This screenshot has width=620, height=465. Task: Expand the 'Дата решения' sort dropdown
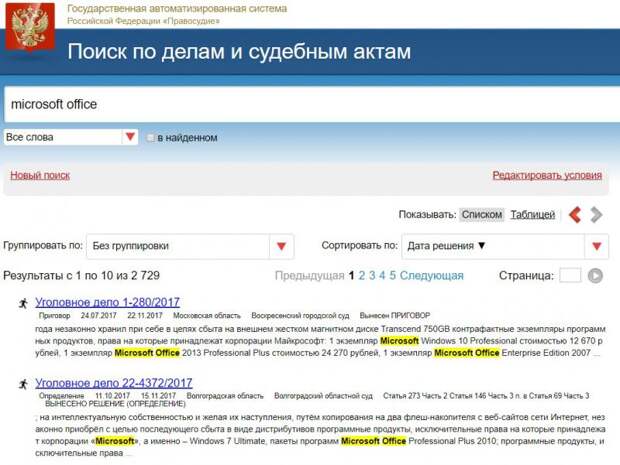(x=597, y=246)
